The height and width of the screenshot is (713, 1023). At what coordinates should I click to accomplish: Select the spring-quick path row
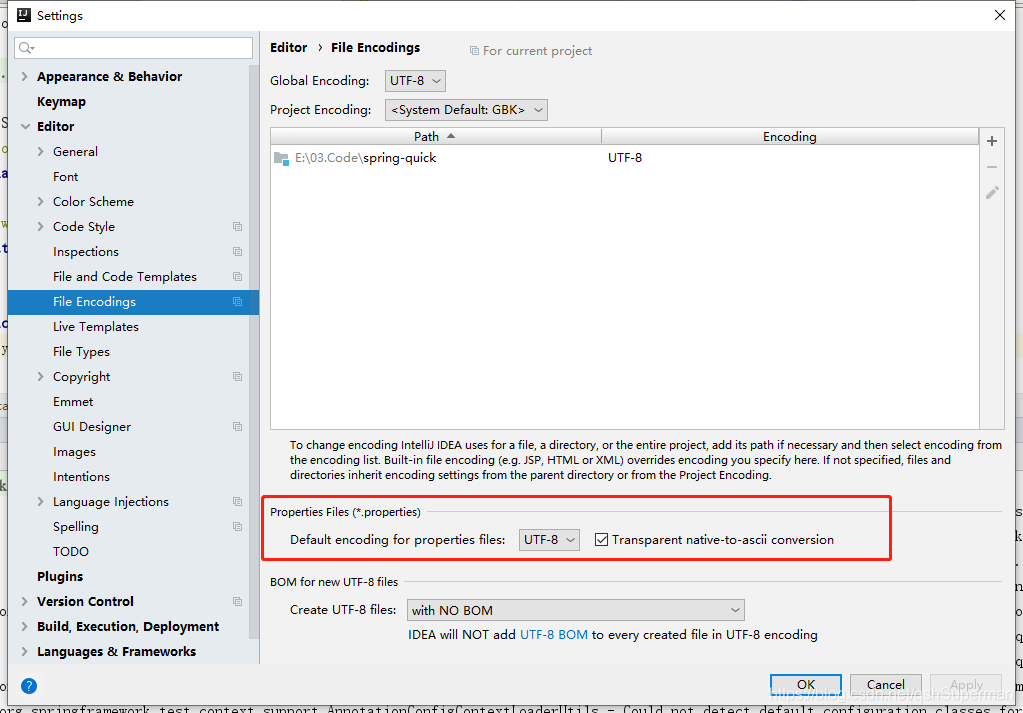point(624,158)
